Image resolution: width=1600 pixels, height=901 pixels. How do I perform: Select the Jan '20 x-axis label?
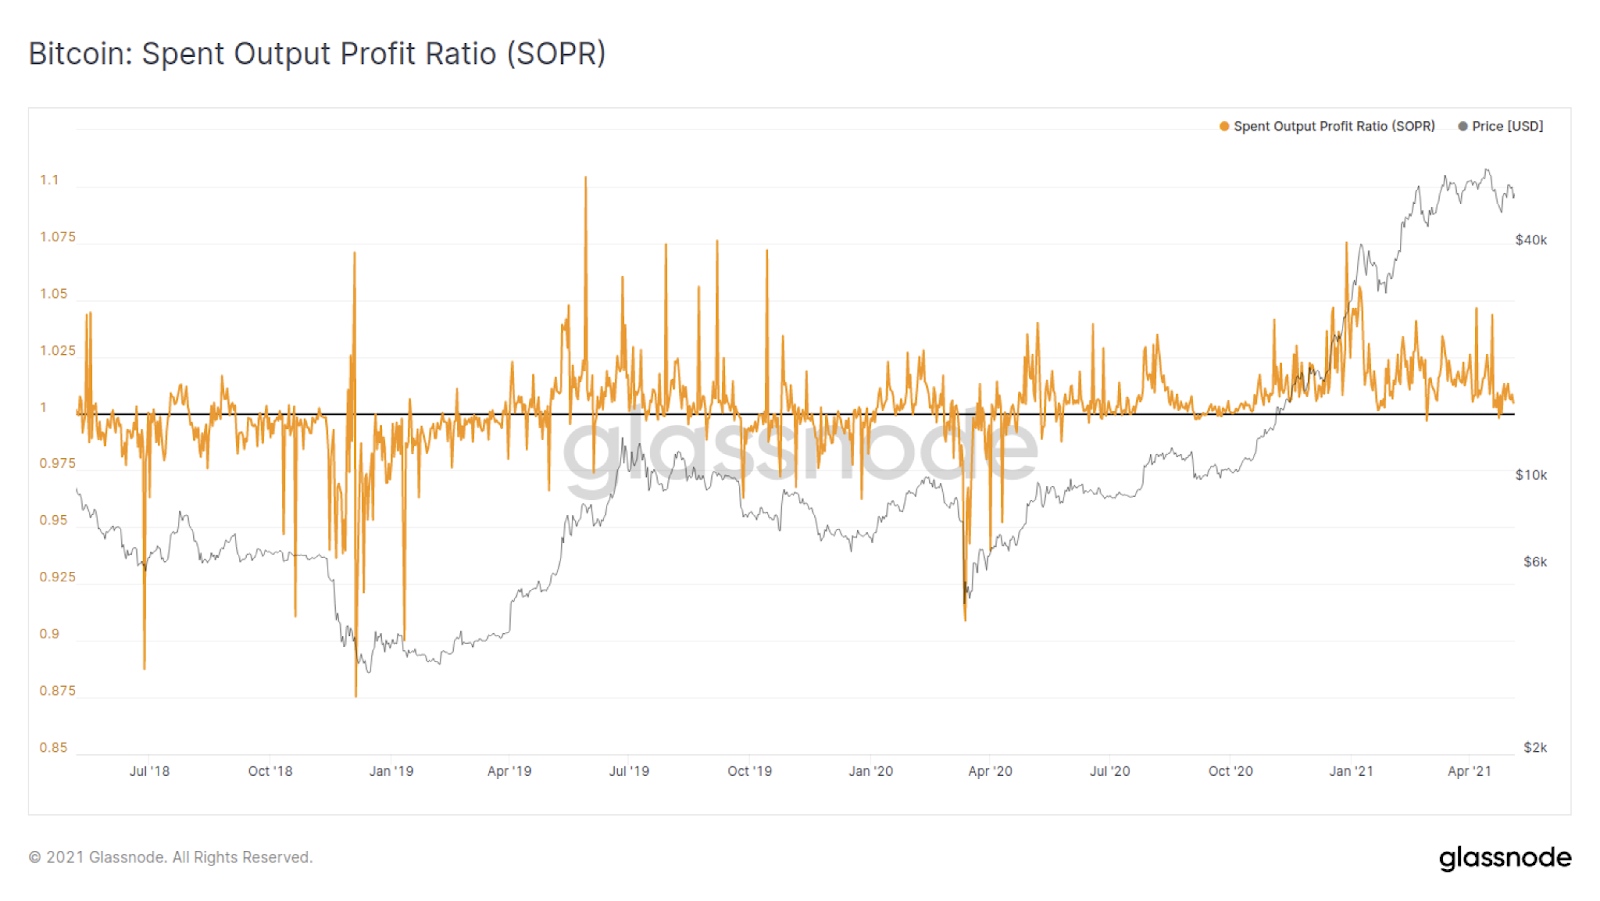871,771
